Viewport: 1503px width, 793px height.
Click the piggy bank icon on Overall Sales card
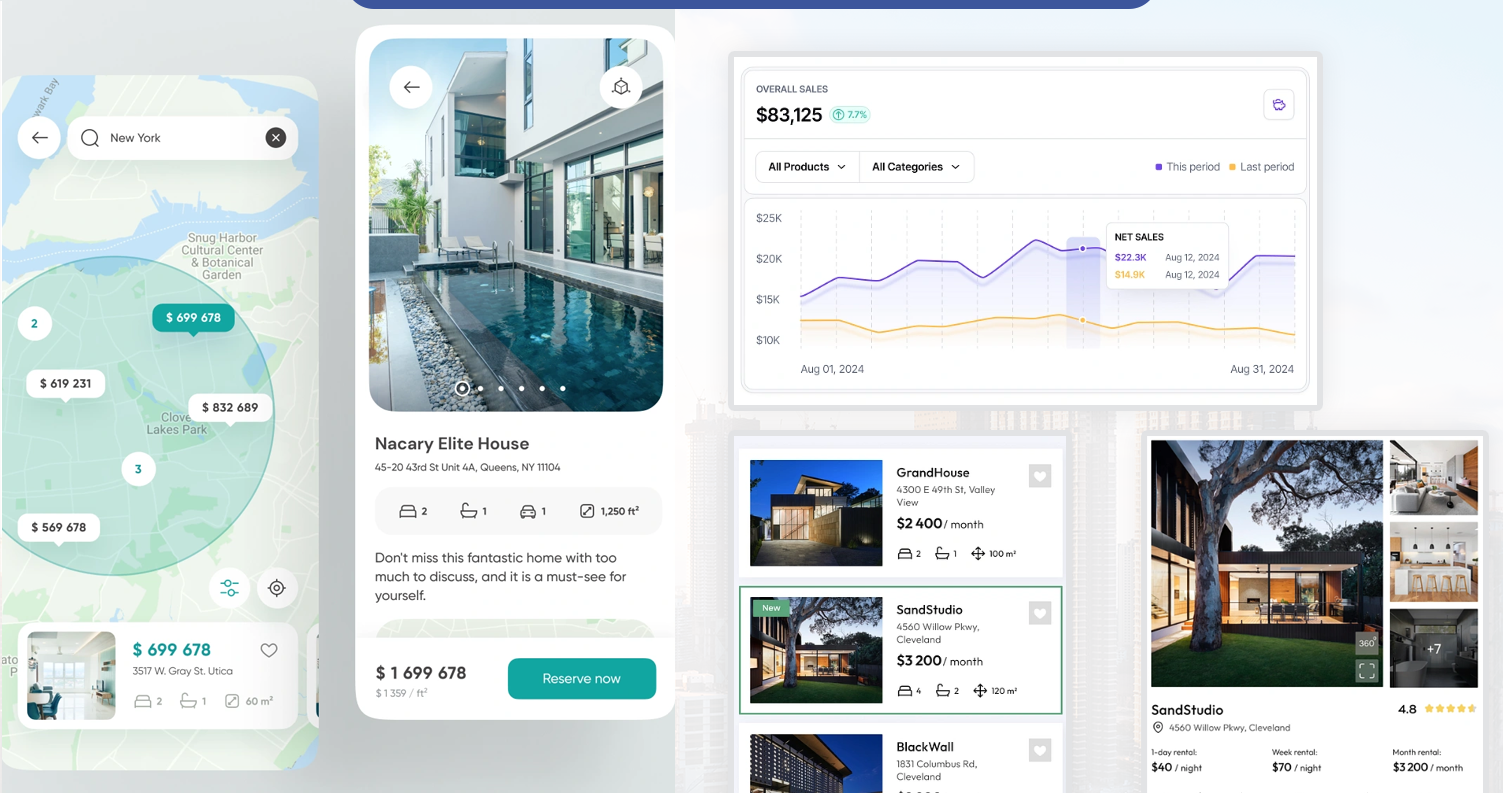[1279, 104]
